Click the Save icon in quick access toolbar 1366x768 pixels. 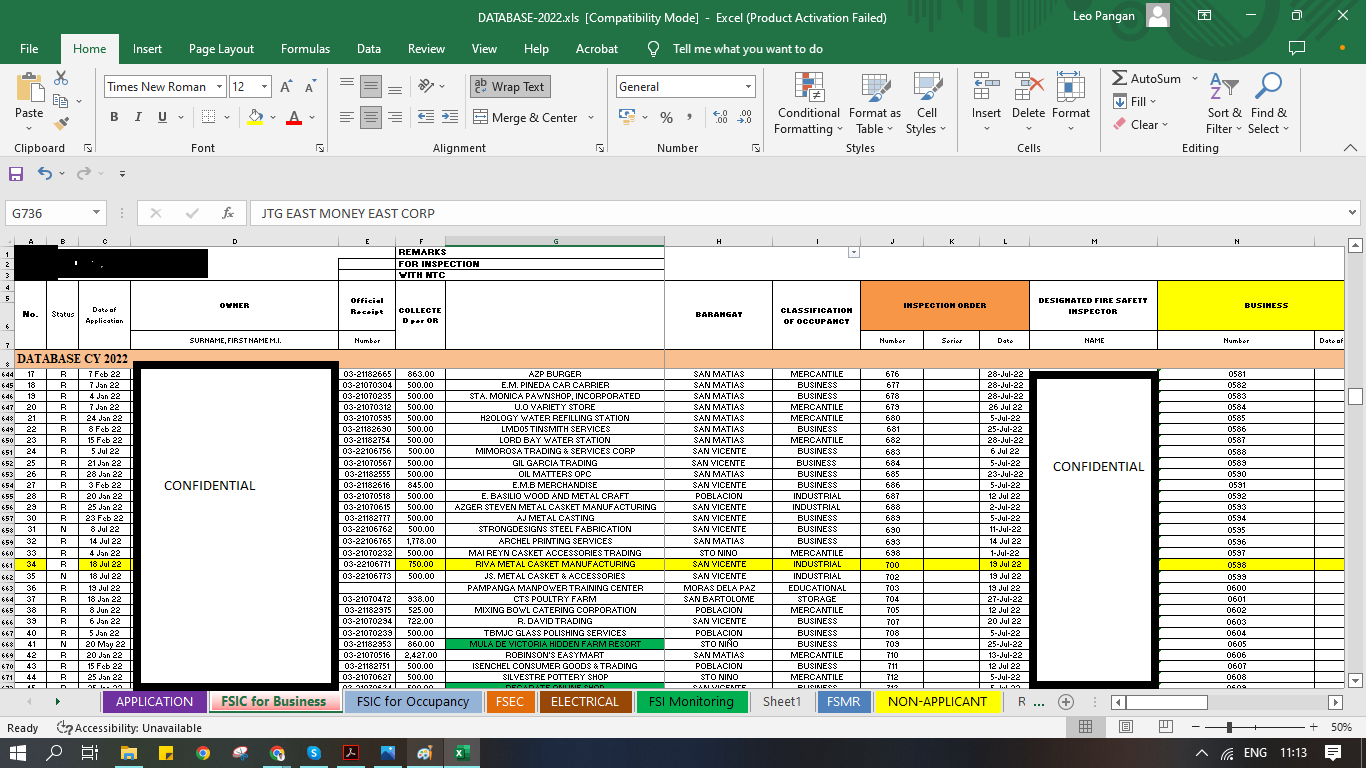tap(16, 174)
